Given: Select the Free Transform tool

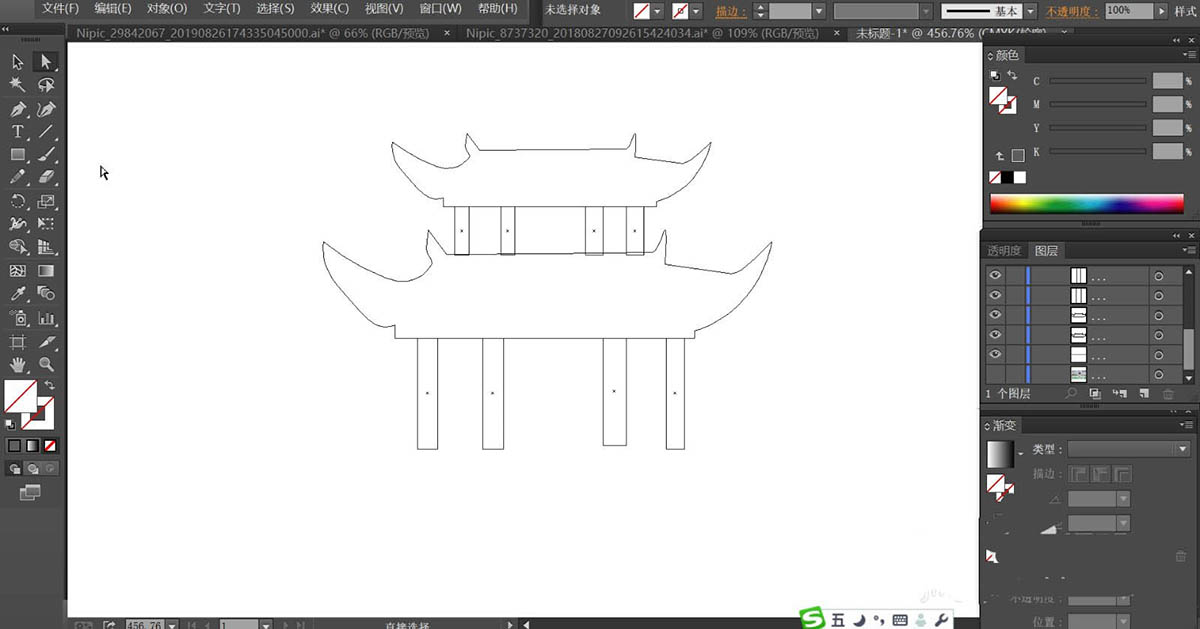Looking at the screenshot, I should [x=46, y=224].
